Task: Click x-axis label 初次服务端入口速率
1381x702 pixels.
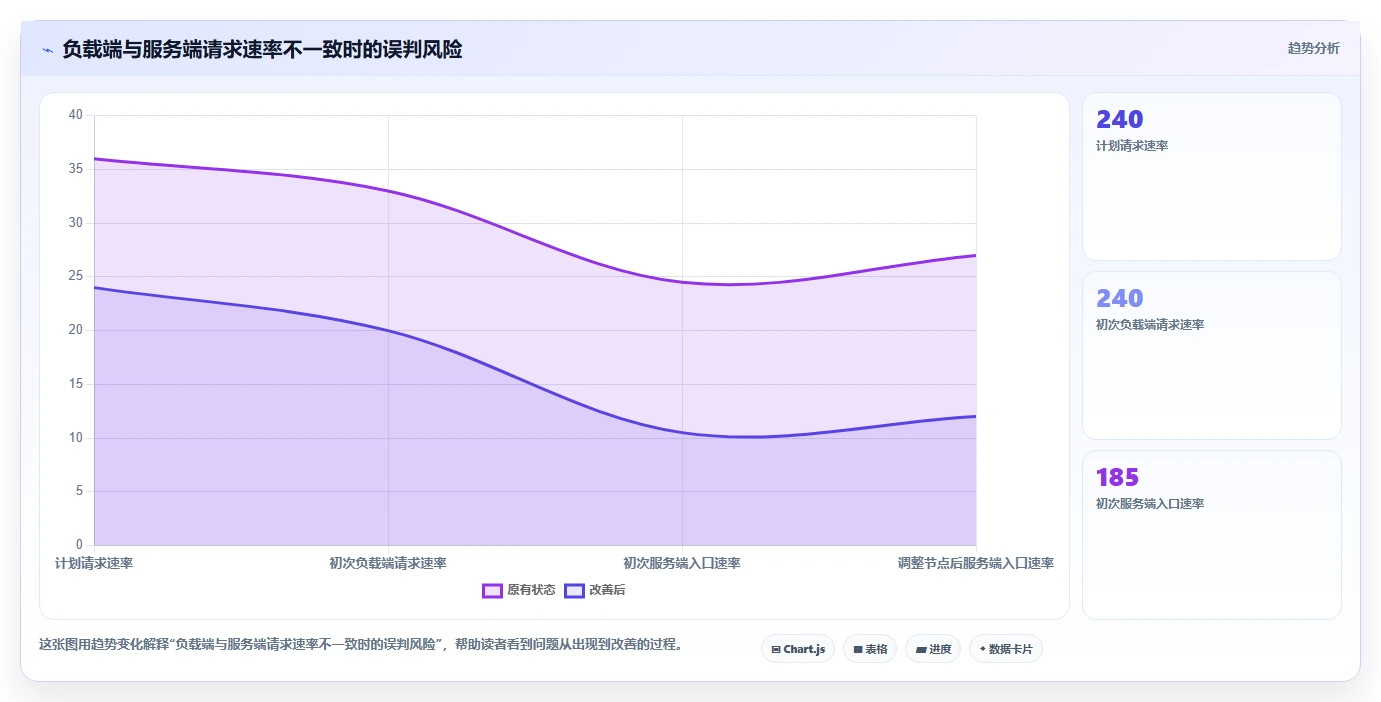Action: coord(682,564)
